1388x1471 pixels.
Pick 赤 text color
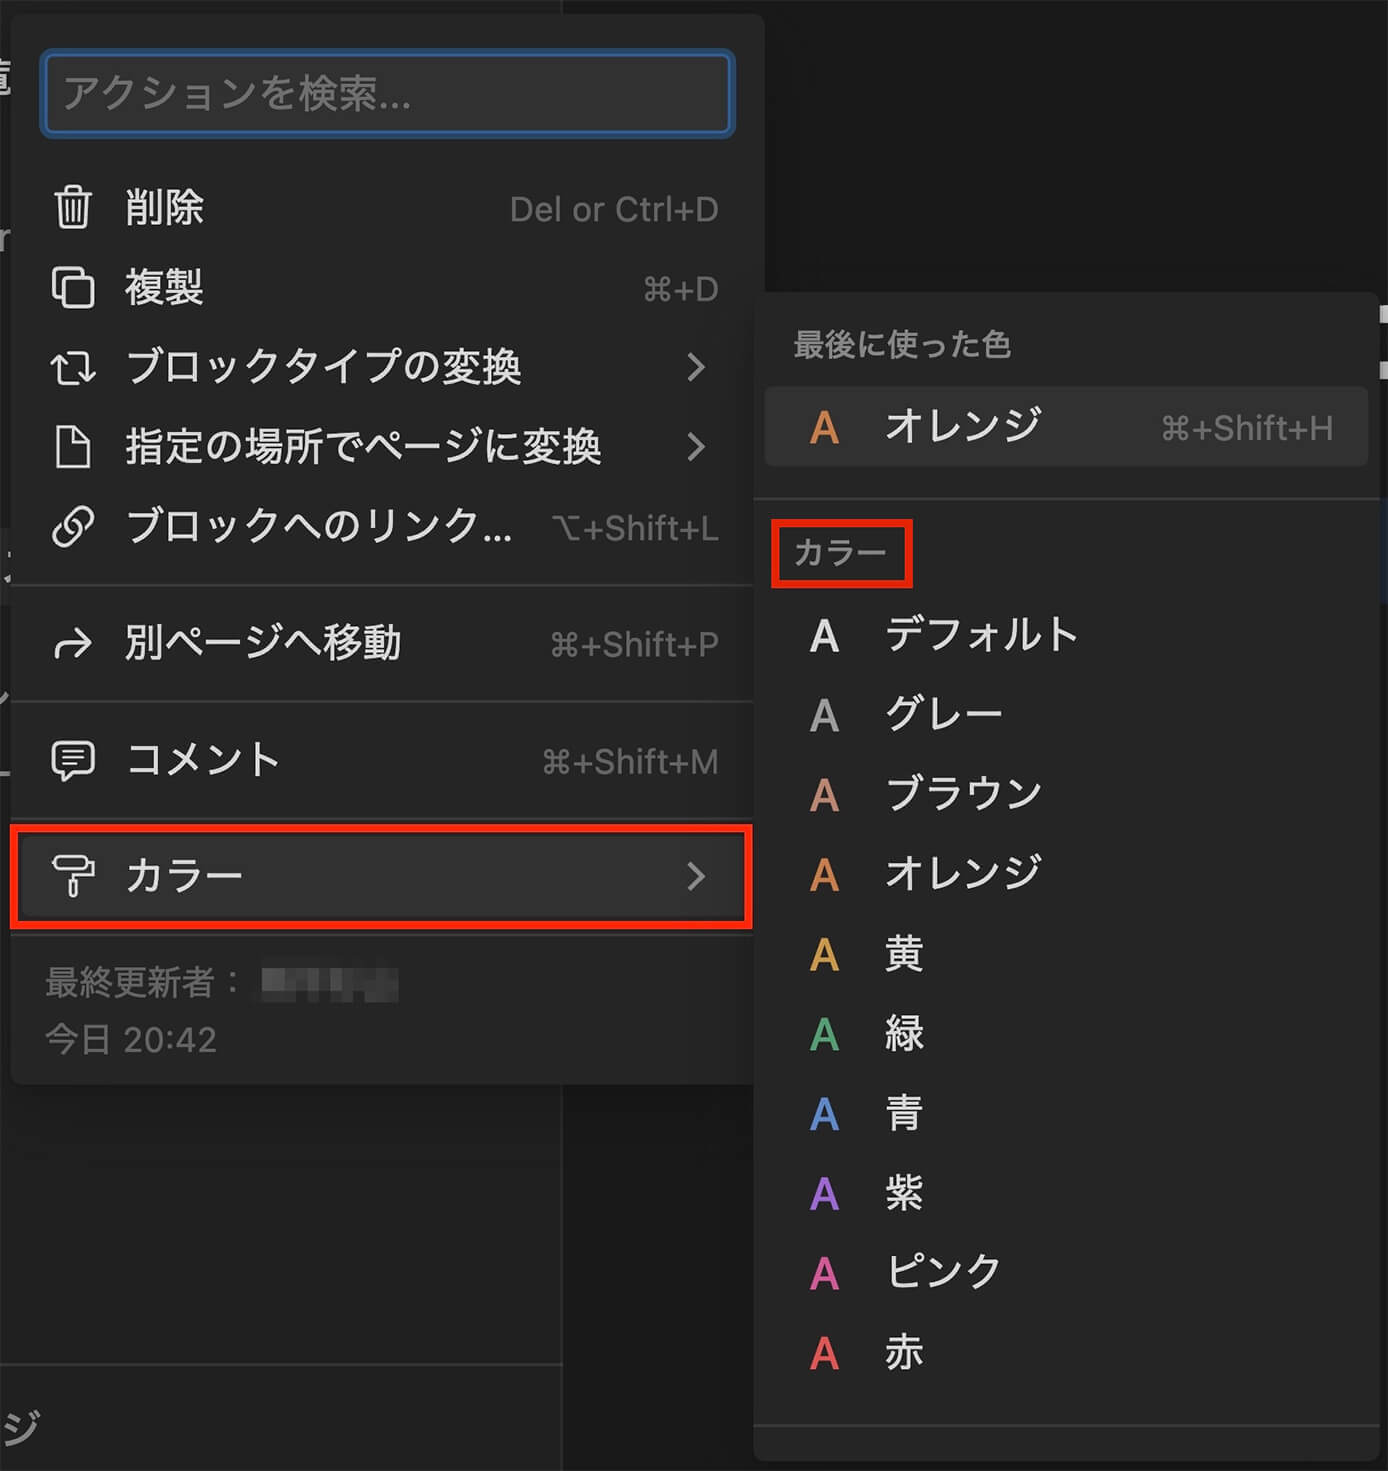[x=1066, y=1353]
